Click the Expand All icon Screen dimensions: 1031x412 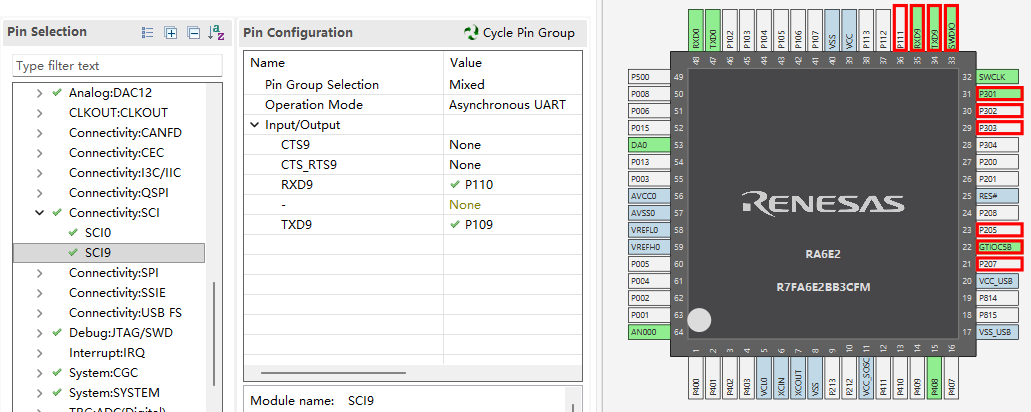[x=171, y=33]
